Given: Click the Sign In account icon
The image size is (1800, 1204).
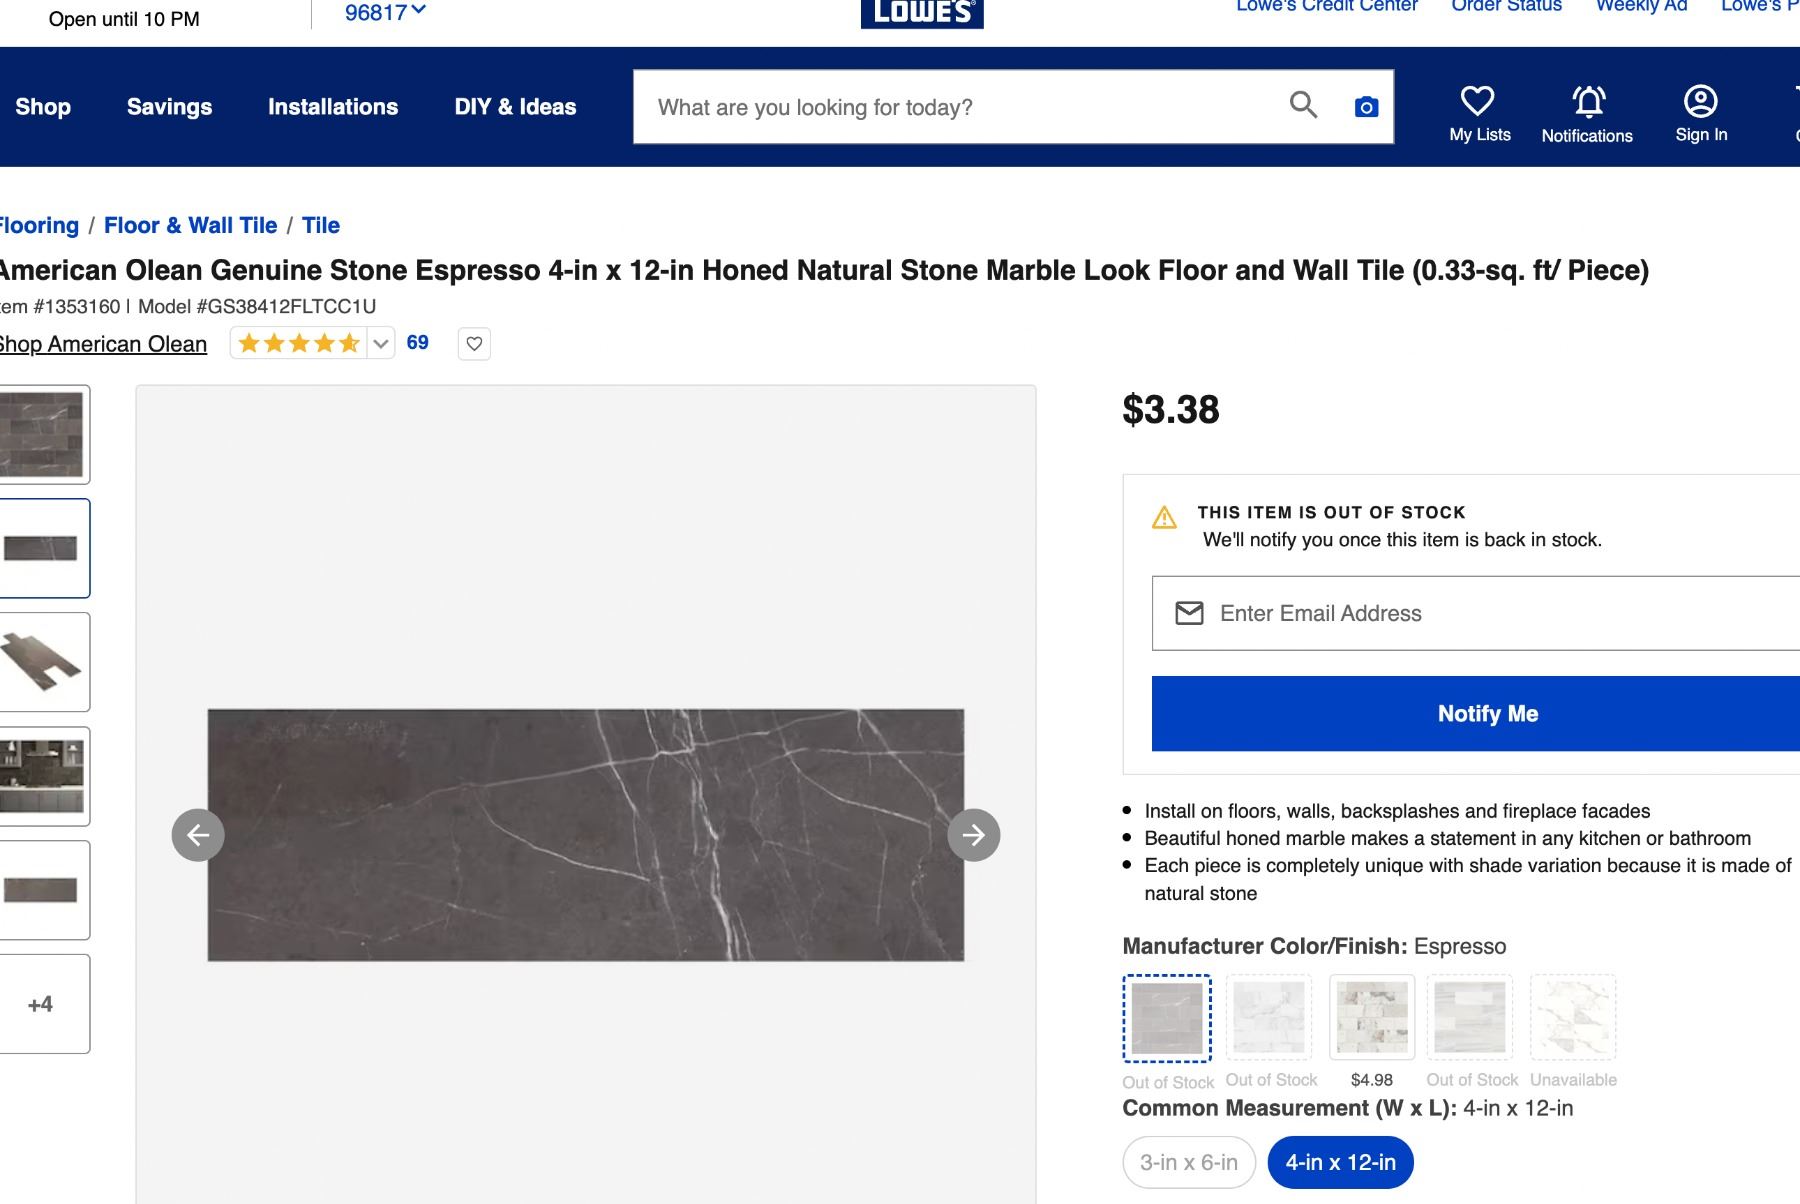Looking at the screenshot, I should 1701,103.
